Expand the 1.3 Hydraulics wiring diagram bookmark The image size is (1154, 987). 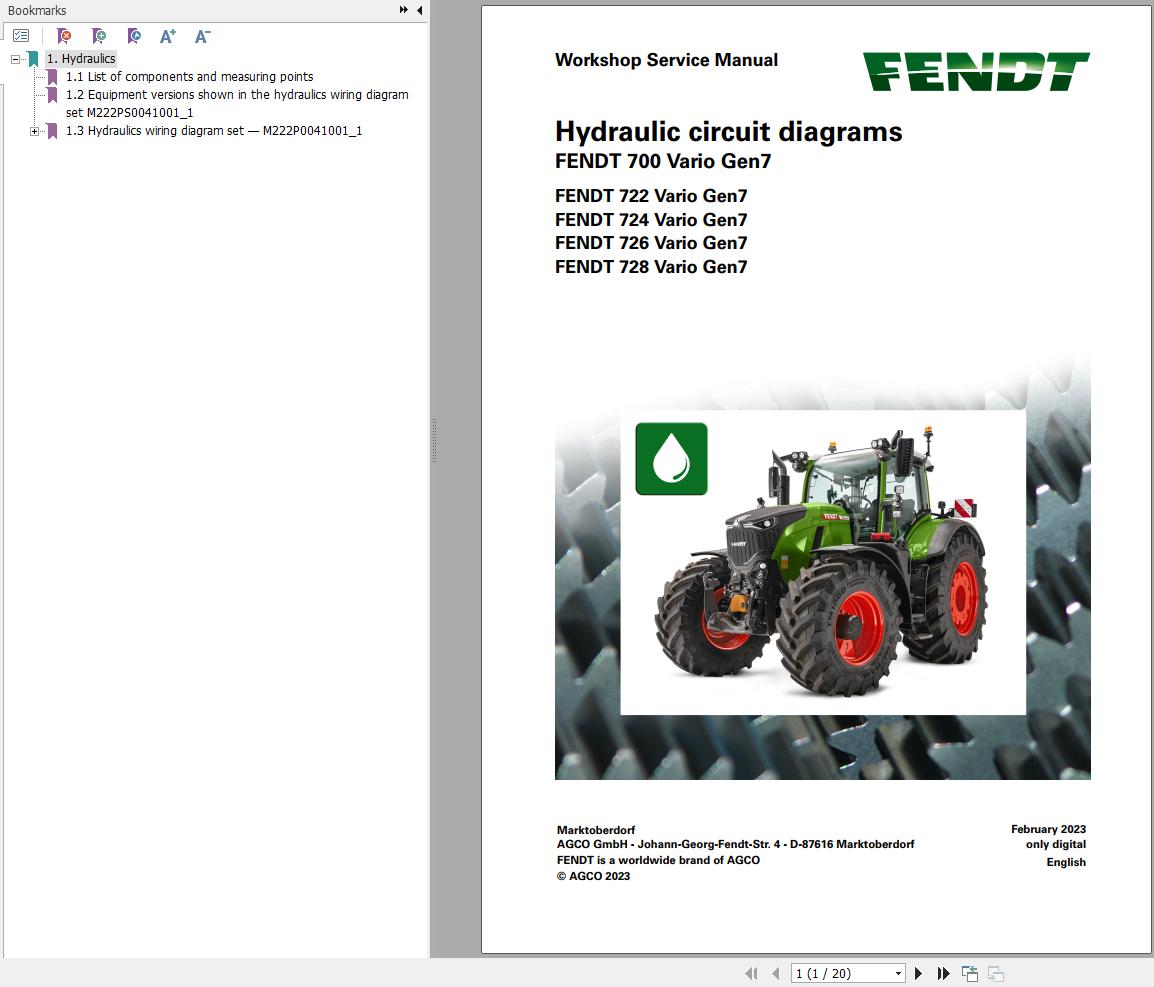(x=34, y=131)
